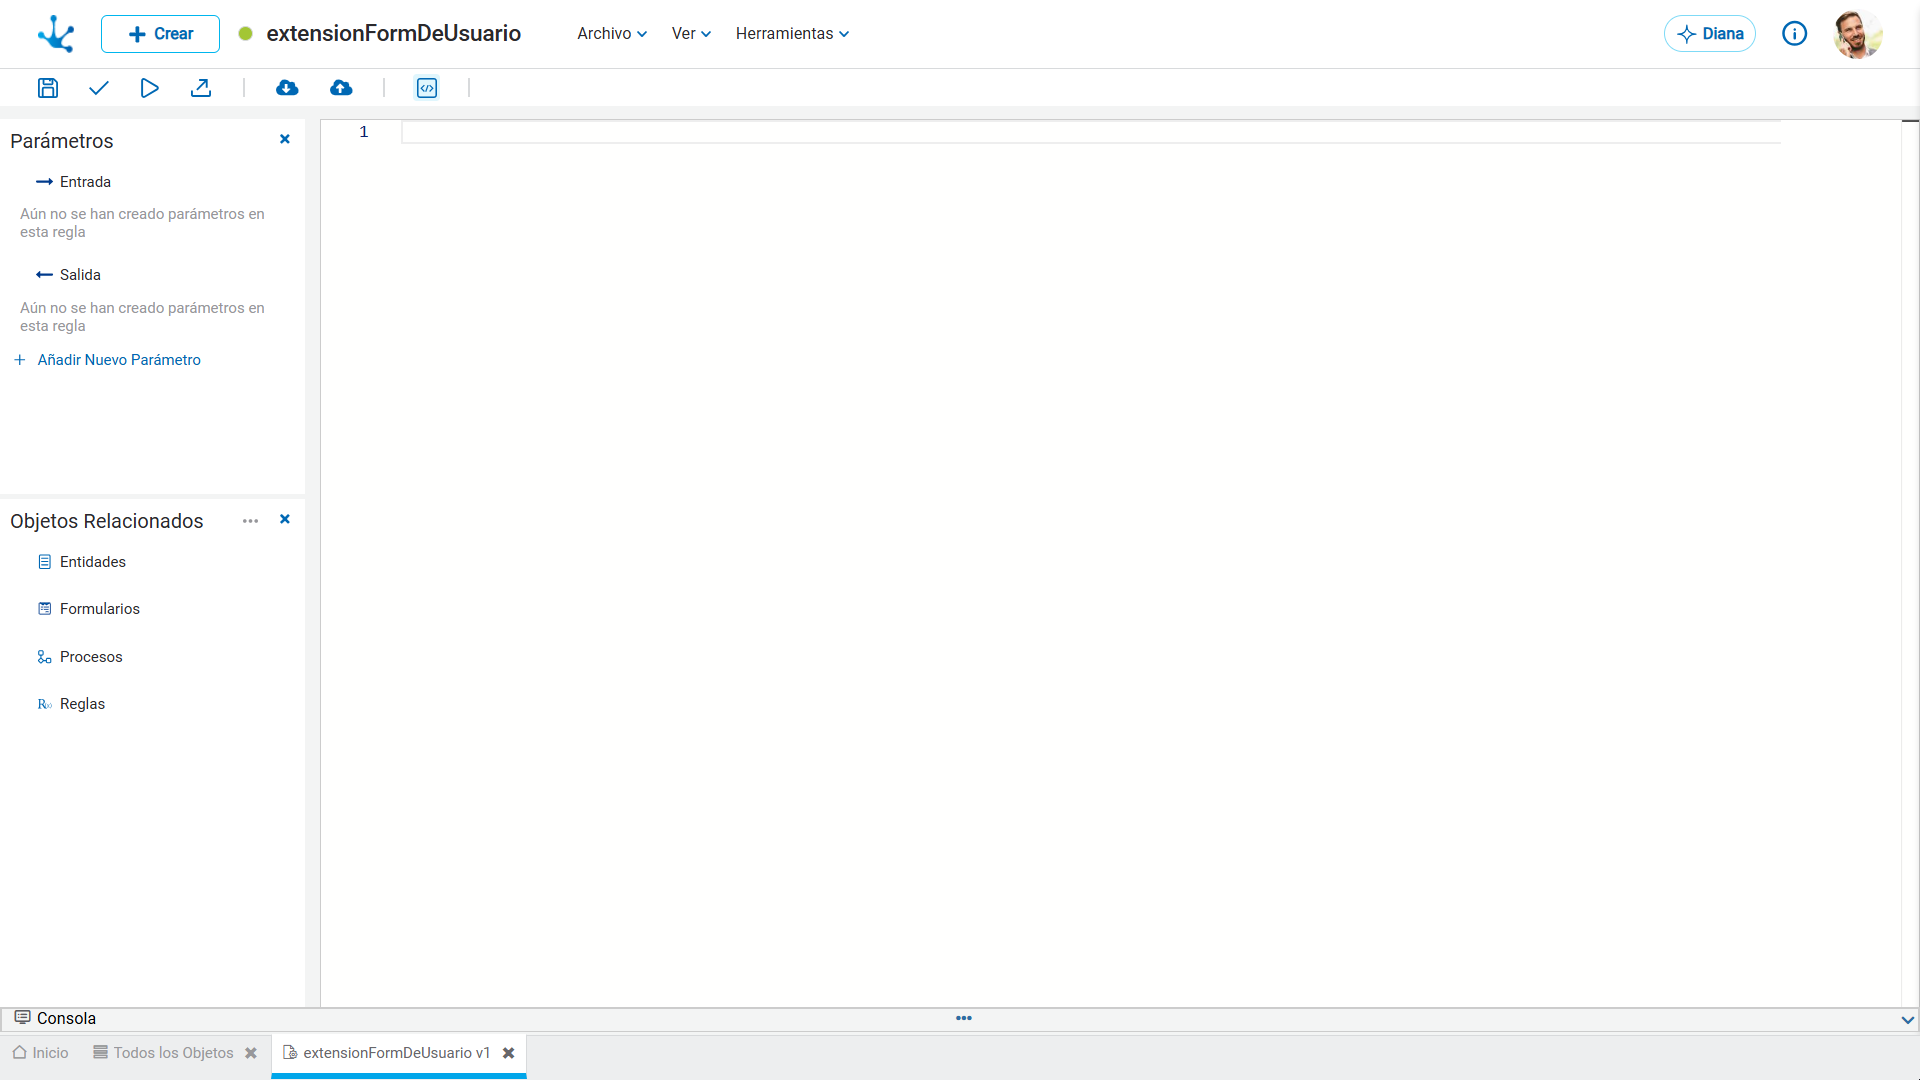The height and width of the screenshot is (1080, 1920).
Task: Click the Crear button
Action: [x=160, y=34]
